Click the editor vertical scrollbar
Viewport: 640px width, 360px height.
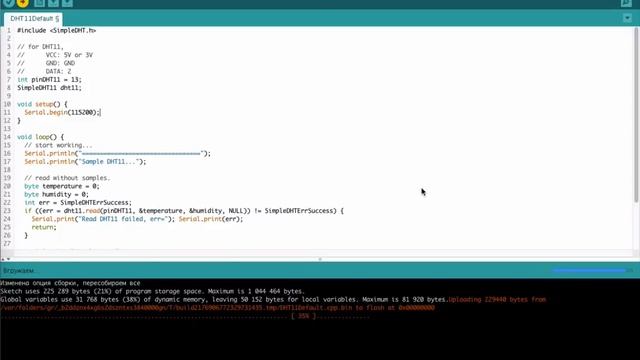pyautogui.click(x=636, y=116)
